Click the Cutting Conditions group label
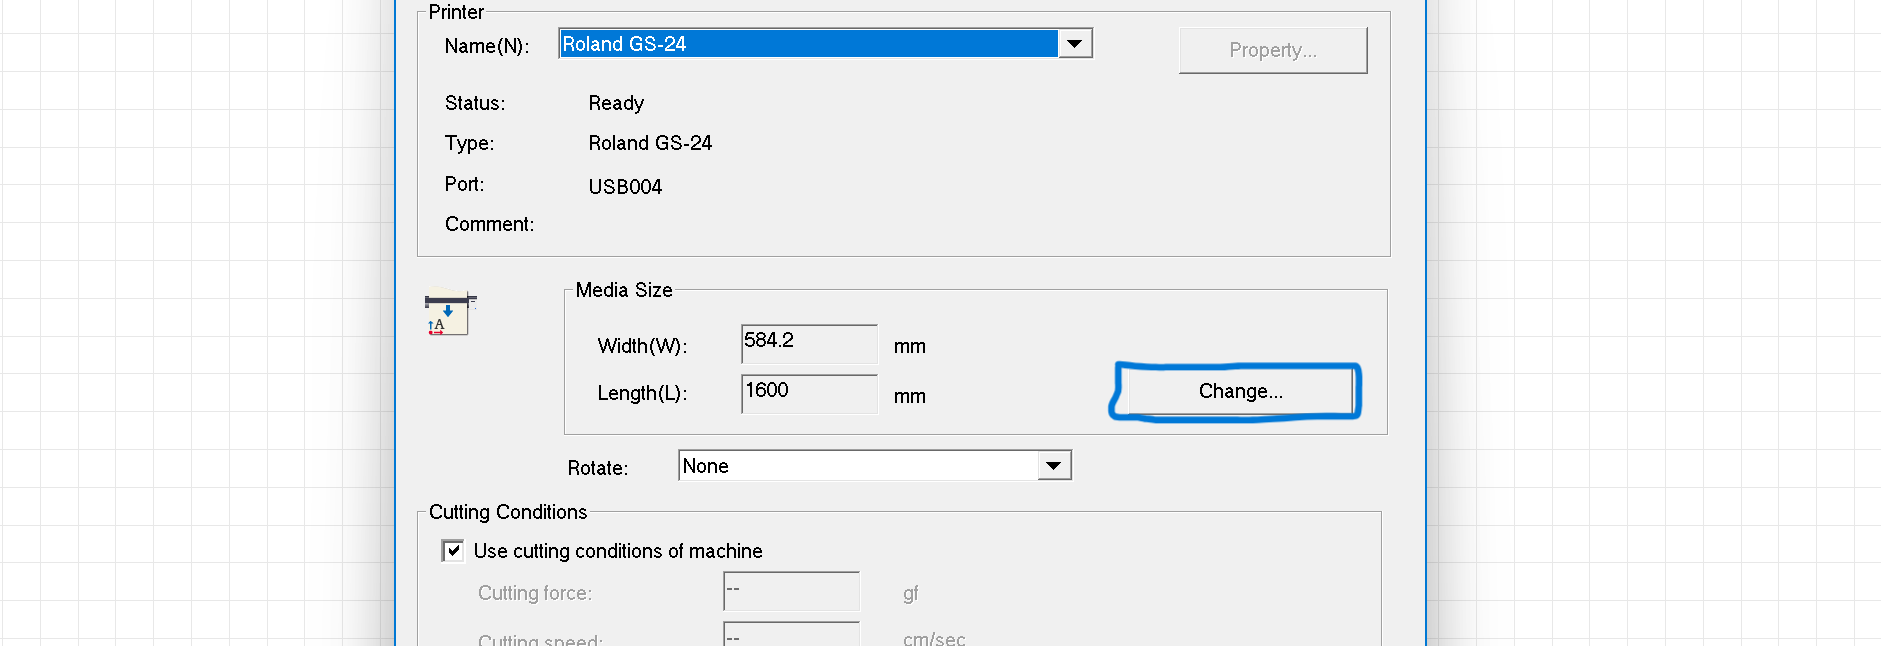 pos(508,512)
